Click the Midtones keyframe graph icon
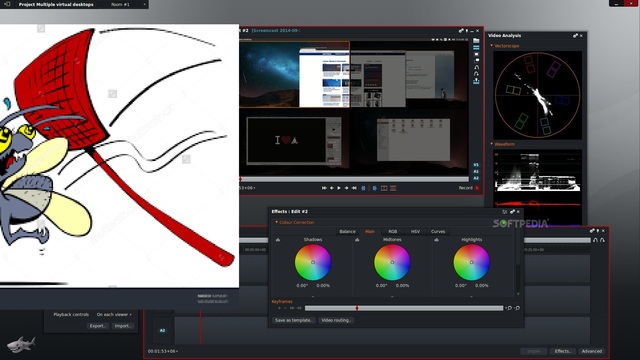 coord(357,240)
